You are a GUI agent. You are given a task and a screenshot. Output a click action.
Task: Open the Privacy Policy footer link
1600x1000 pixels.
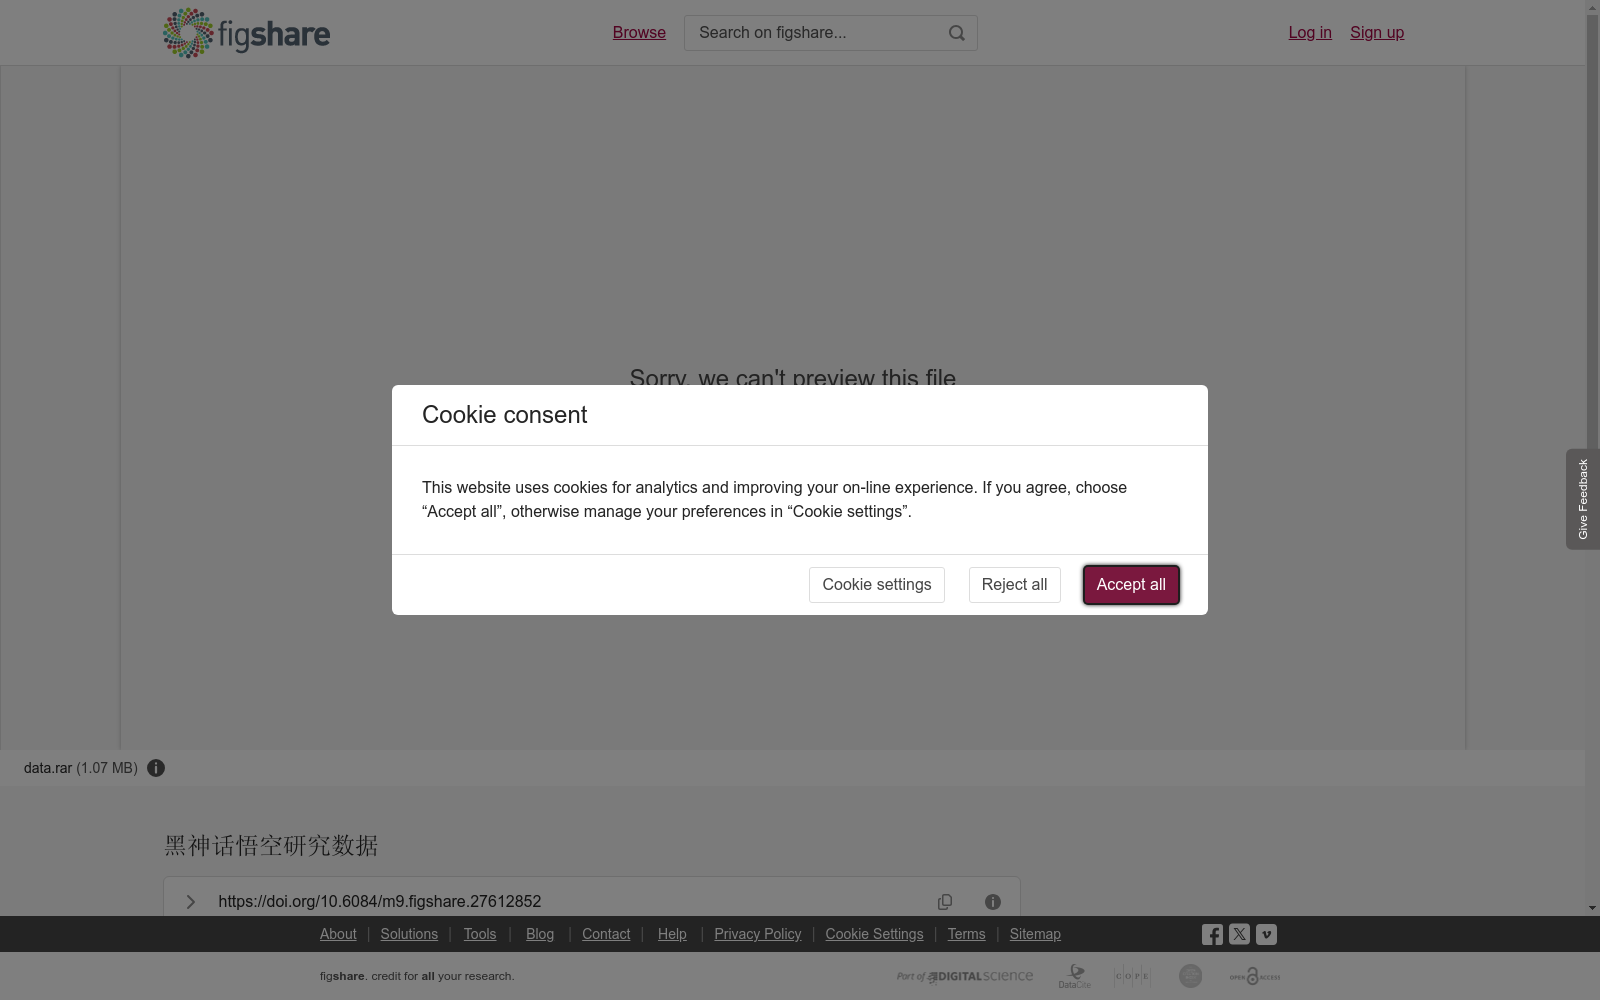(x=758, y=934)
